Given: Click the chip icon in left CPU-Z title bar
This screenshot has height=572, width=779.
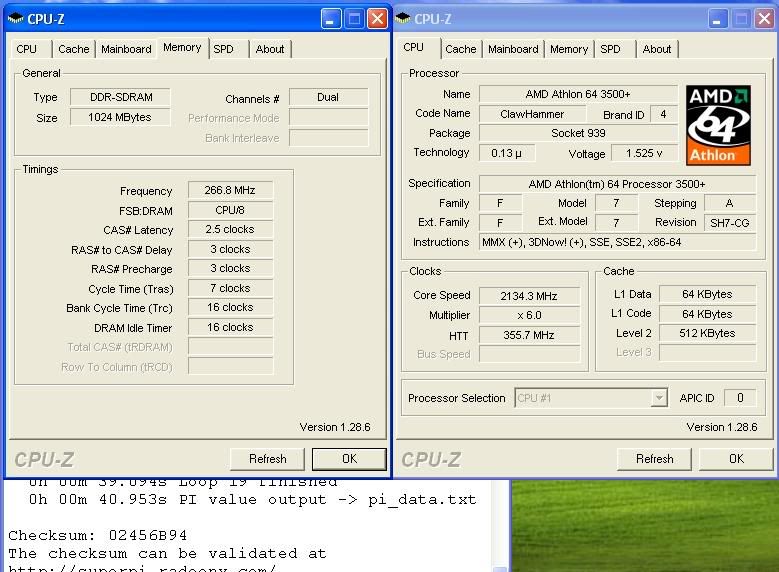Looking at the screenshot, I should point(16,18).
